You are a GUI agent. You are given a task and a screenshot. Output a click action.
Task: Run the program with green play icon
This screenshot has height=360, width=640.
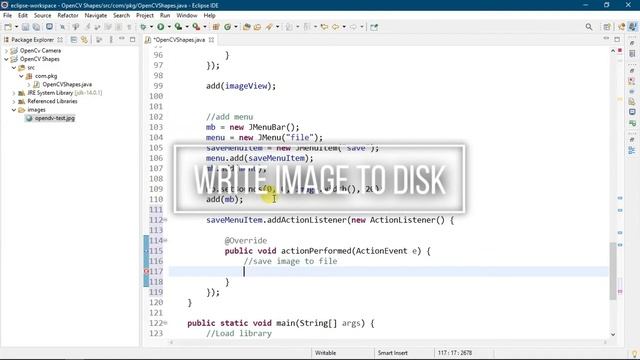(x=161, y=27)
